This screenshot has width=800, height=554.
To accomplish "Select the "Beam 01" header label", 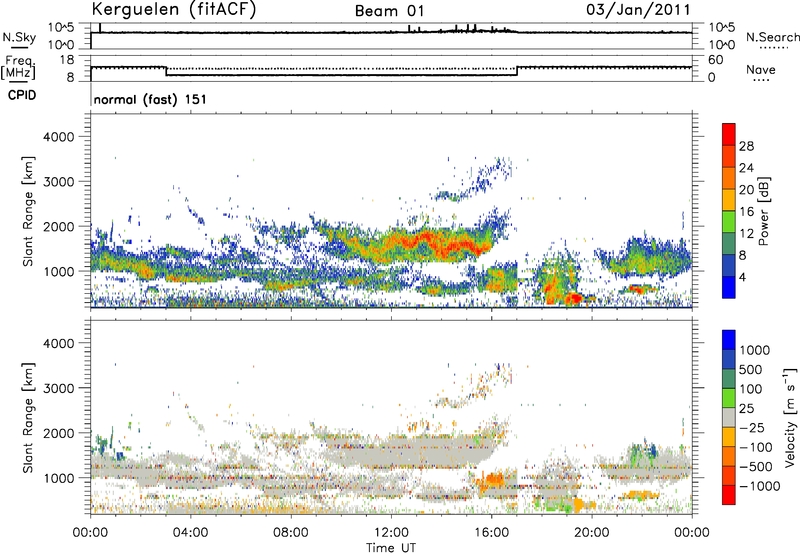I will click(x=389, y=11).
